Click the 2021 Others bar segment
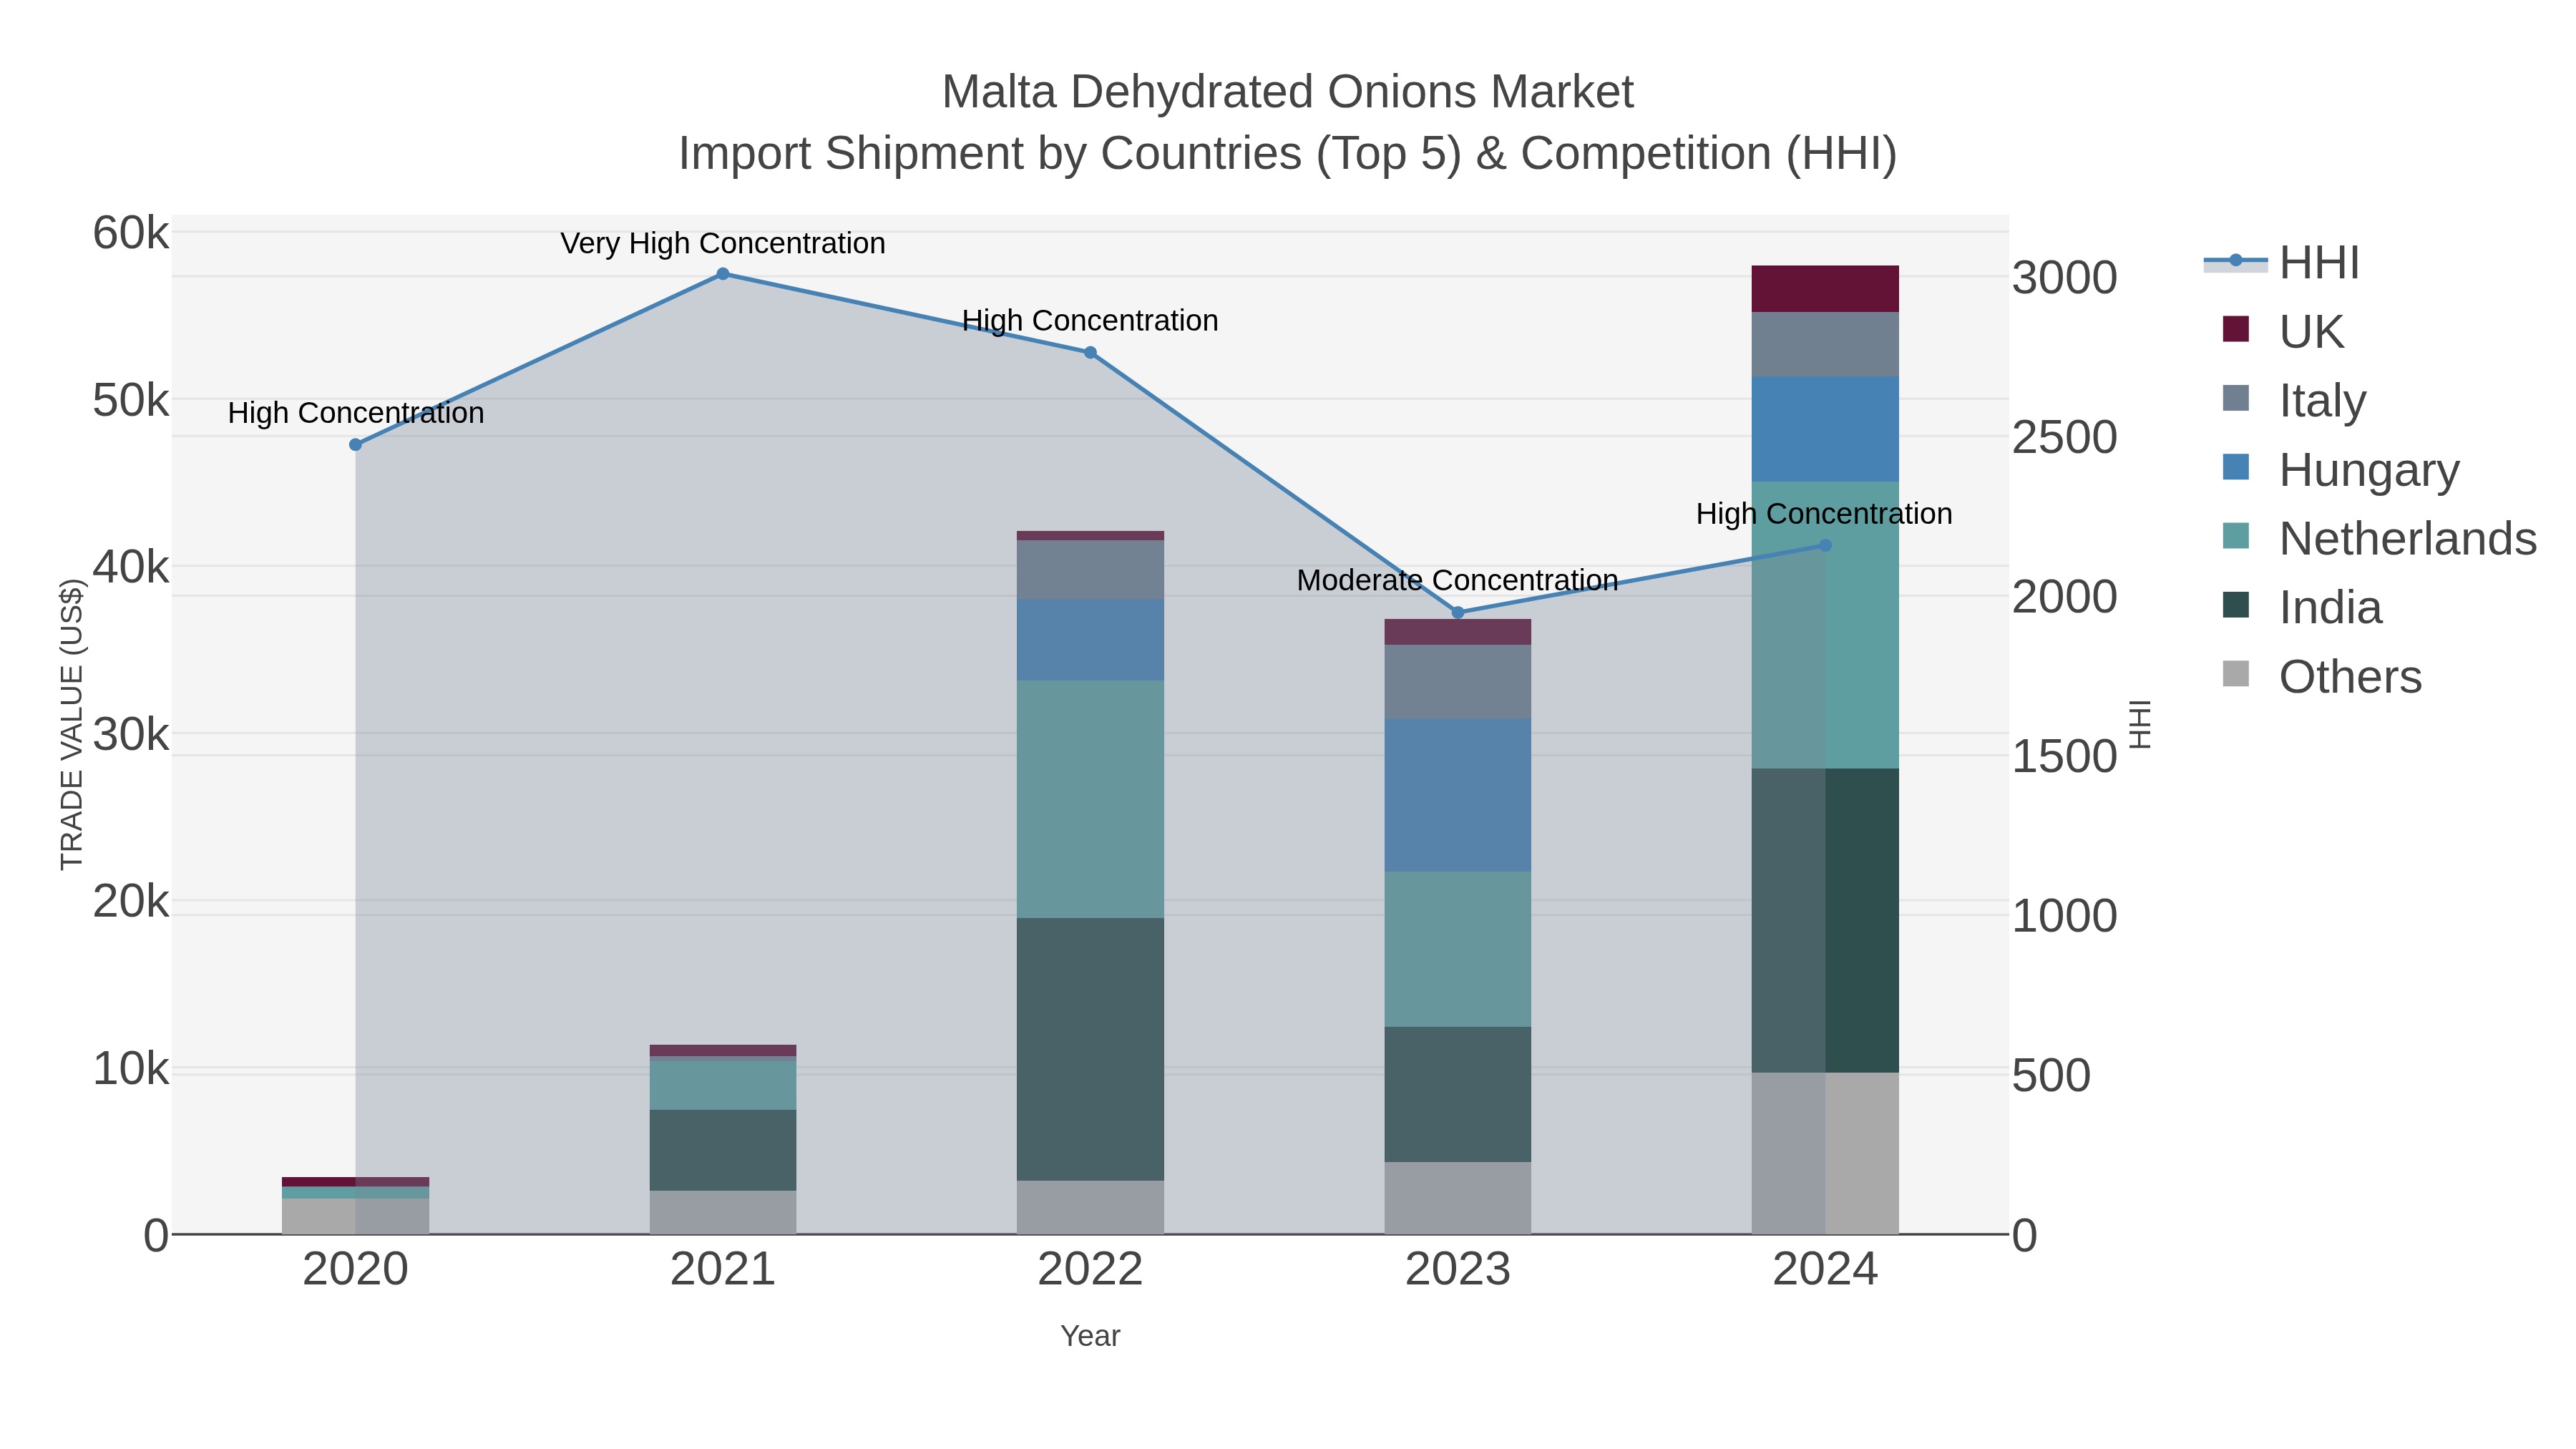 click(x=723, y=1212)
